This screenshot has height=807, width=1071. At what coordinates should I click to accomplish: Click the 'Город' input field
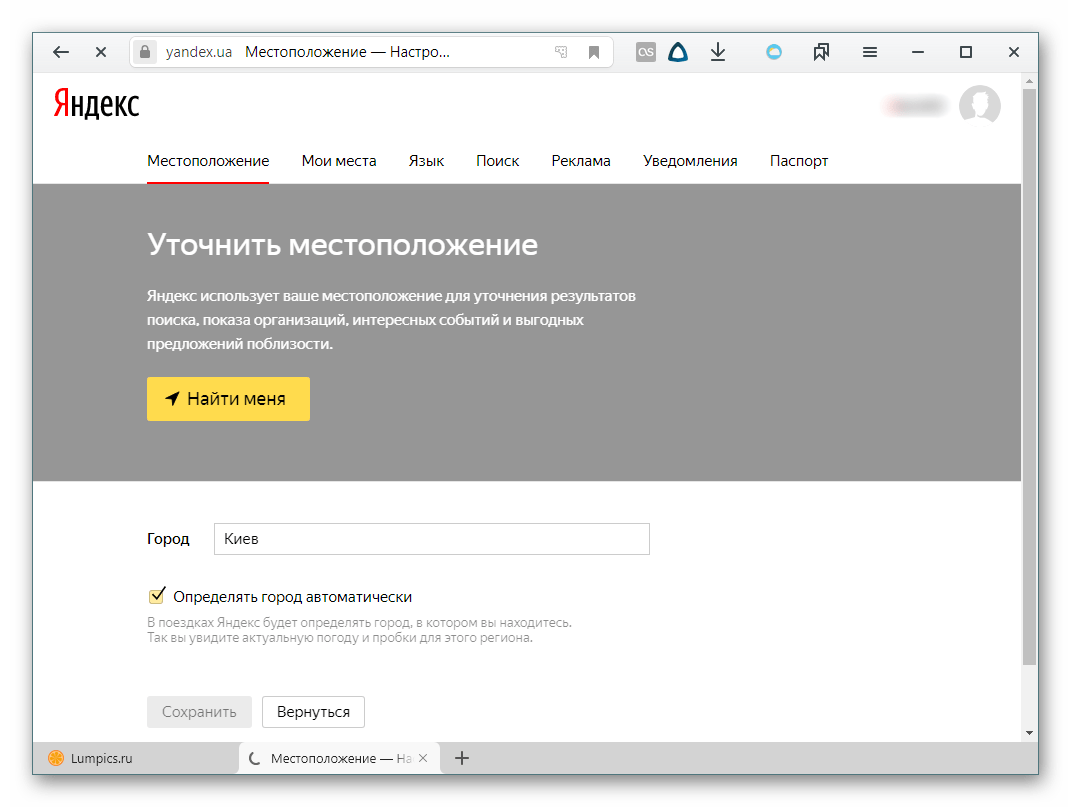(431, 539)
